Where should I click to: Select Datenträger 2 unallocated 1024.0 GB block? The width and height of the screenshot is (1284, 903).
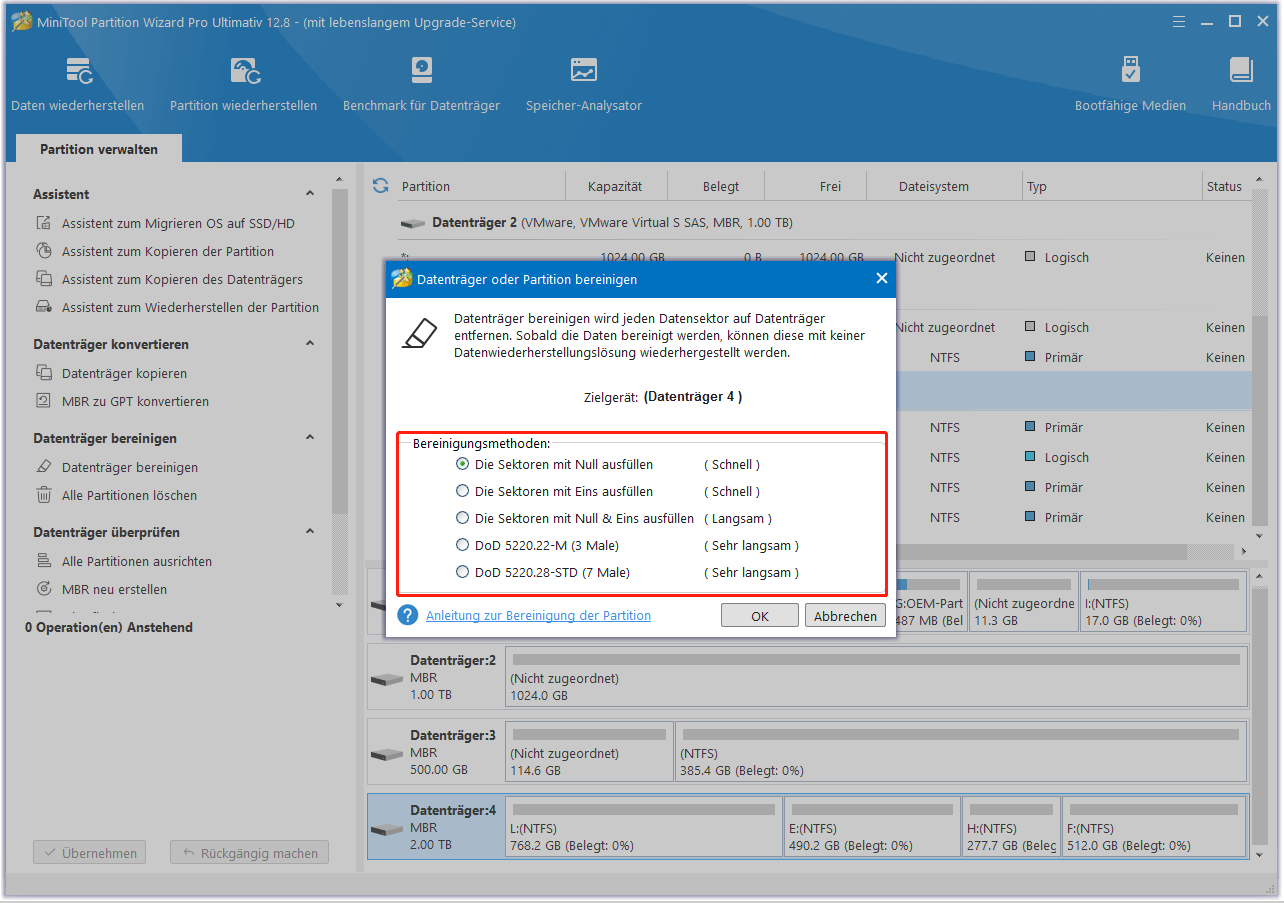(877, 677)
